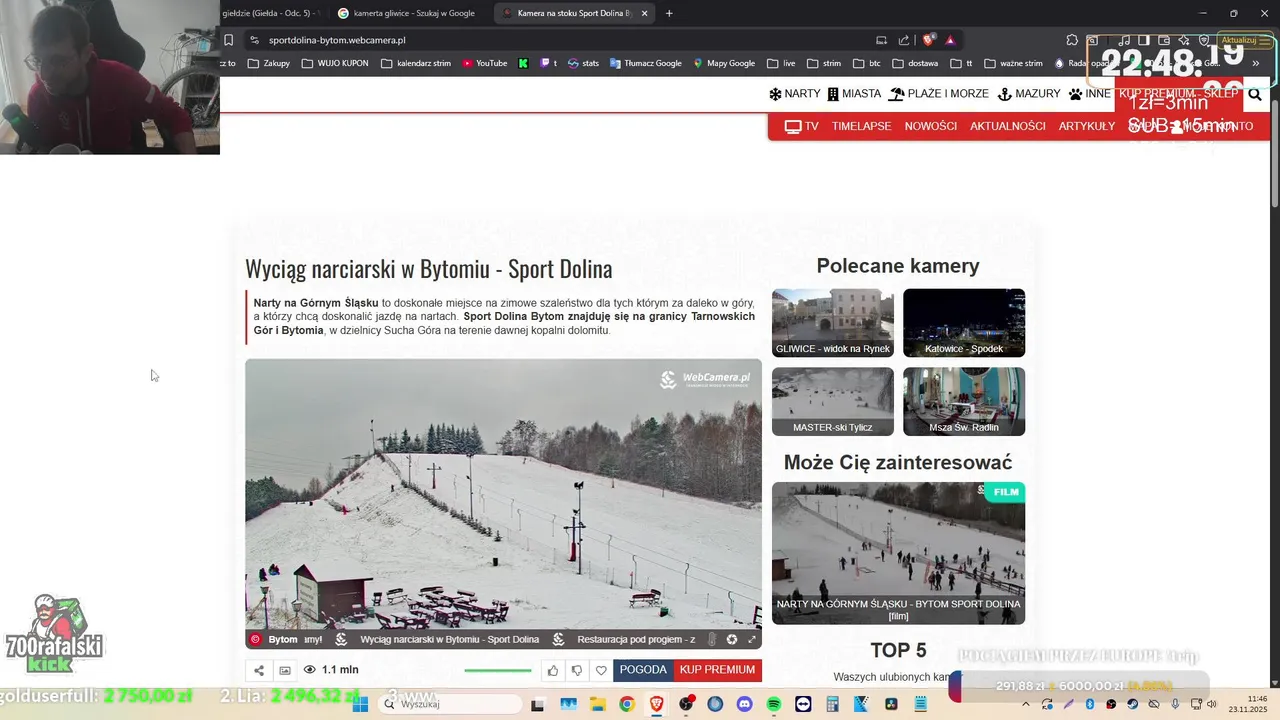Viewport: 1280px width, 720px height.
Task: Go to AKTUALNOŚCI section
Action: click(x=1008, y=127)
